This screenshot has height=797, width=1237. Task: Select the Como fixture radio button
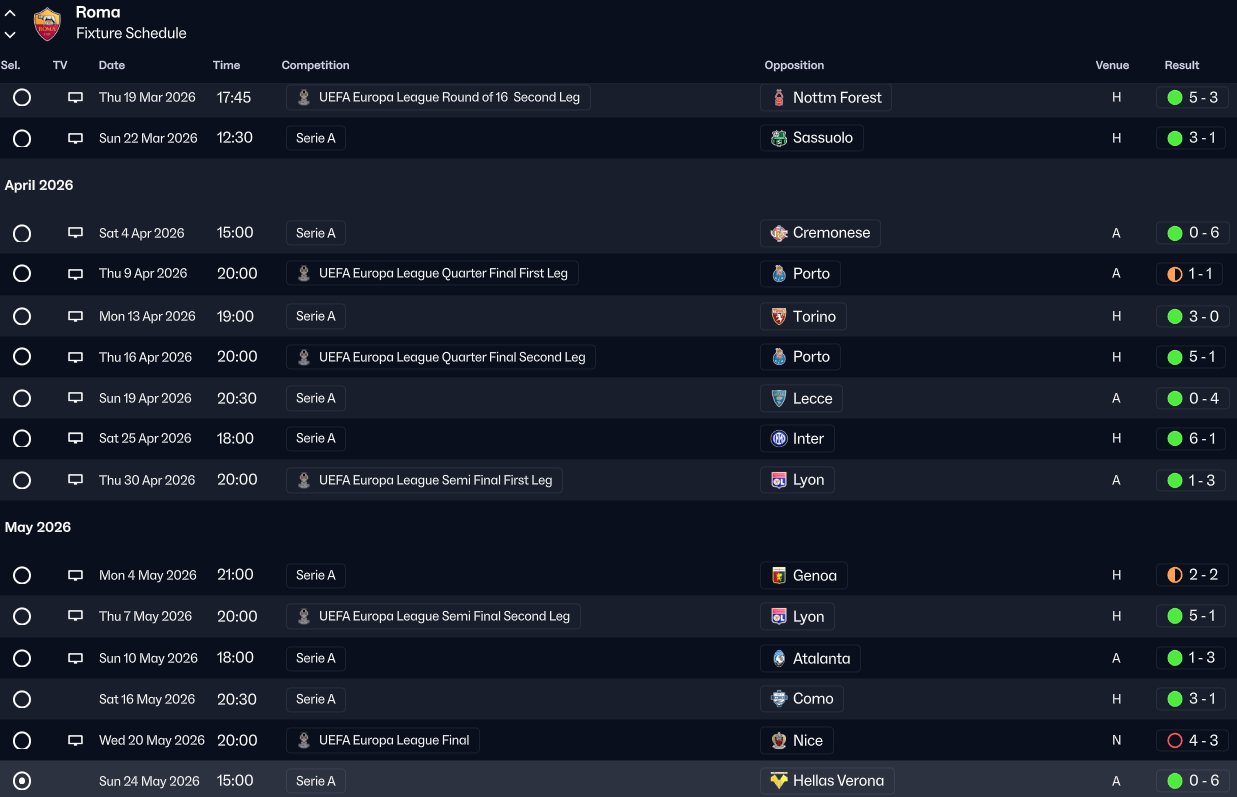pos(22,700)
